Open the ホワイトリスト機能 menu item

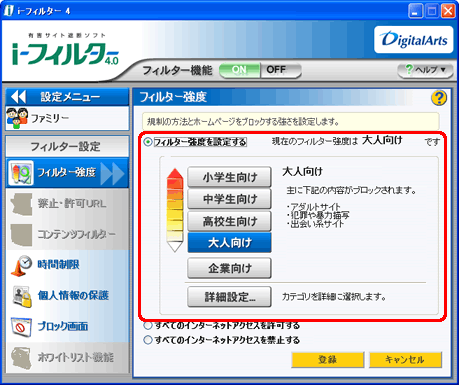[x=67, y=358]
